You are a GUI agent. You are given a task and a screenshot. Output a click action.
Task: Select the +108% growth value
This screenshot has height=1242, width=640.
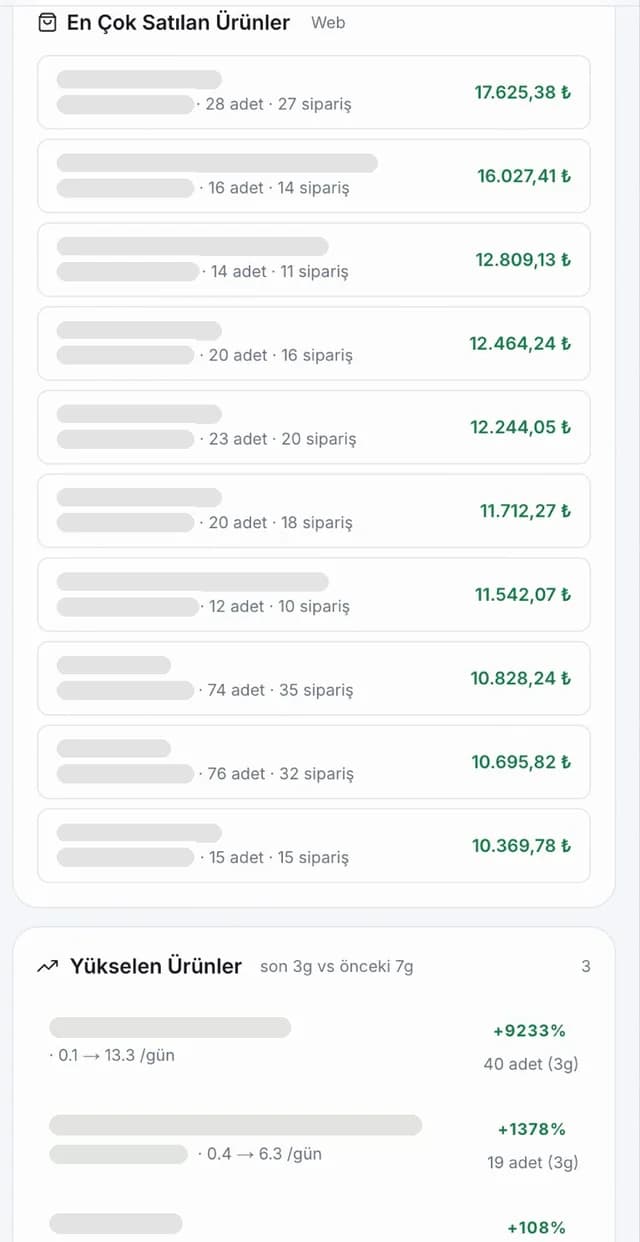536,1228
